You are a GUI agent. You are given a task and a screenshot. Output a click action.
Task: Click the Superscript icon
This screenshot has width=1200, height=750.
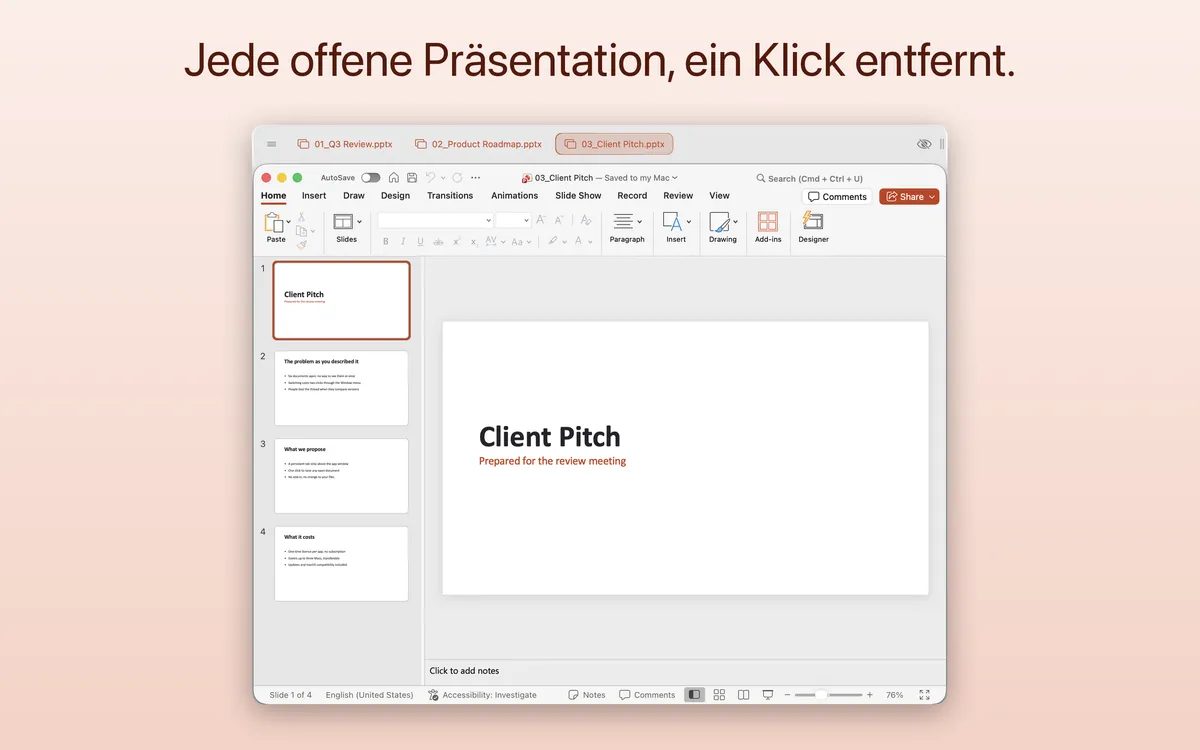click(x=456, y=241)
